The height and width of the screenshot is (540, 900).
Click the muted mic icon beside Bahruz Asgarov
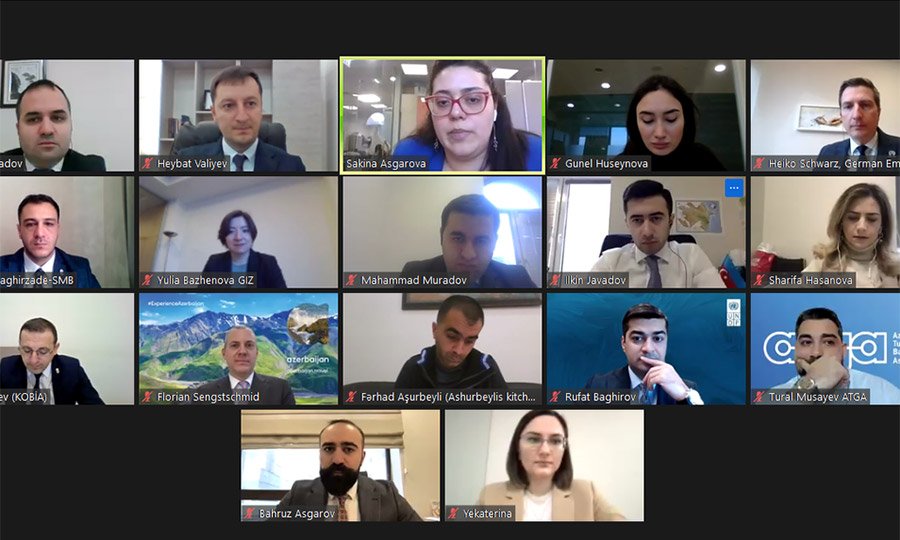pyautogui.click(x=249, y=514)
